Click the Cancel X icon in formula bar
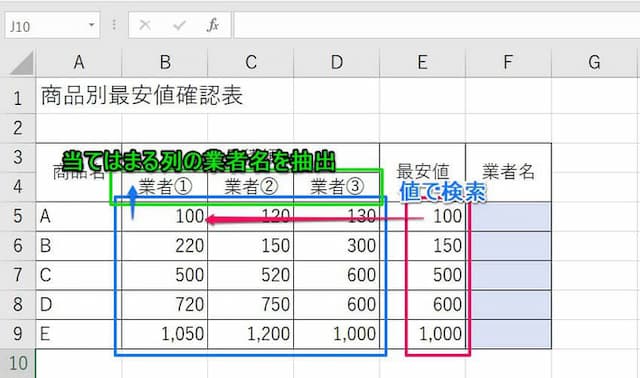The image size is (640, 378). pos(145,25)
